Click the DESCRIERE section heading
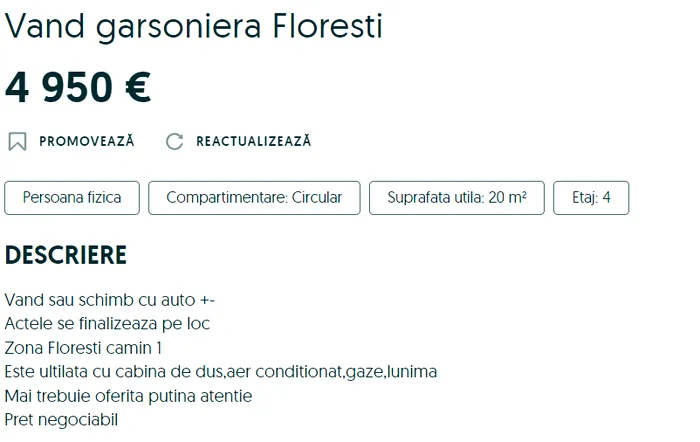The image size is (700, 442). pos(66,255)
